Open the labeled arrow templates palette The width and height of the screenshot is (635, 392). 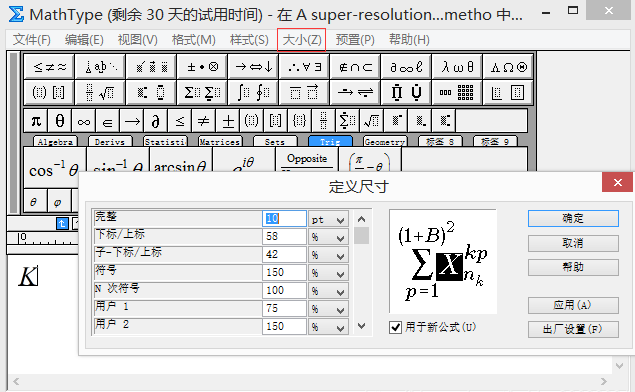[355, 92]
